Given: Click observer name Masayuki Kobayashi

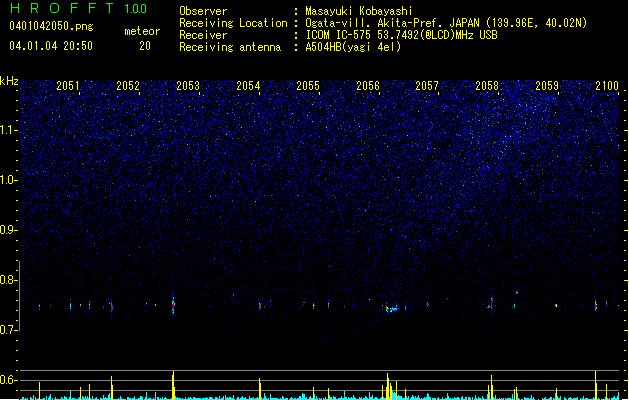Looking at the screenshot, I should tap(359, 11).
